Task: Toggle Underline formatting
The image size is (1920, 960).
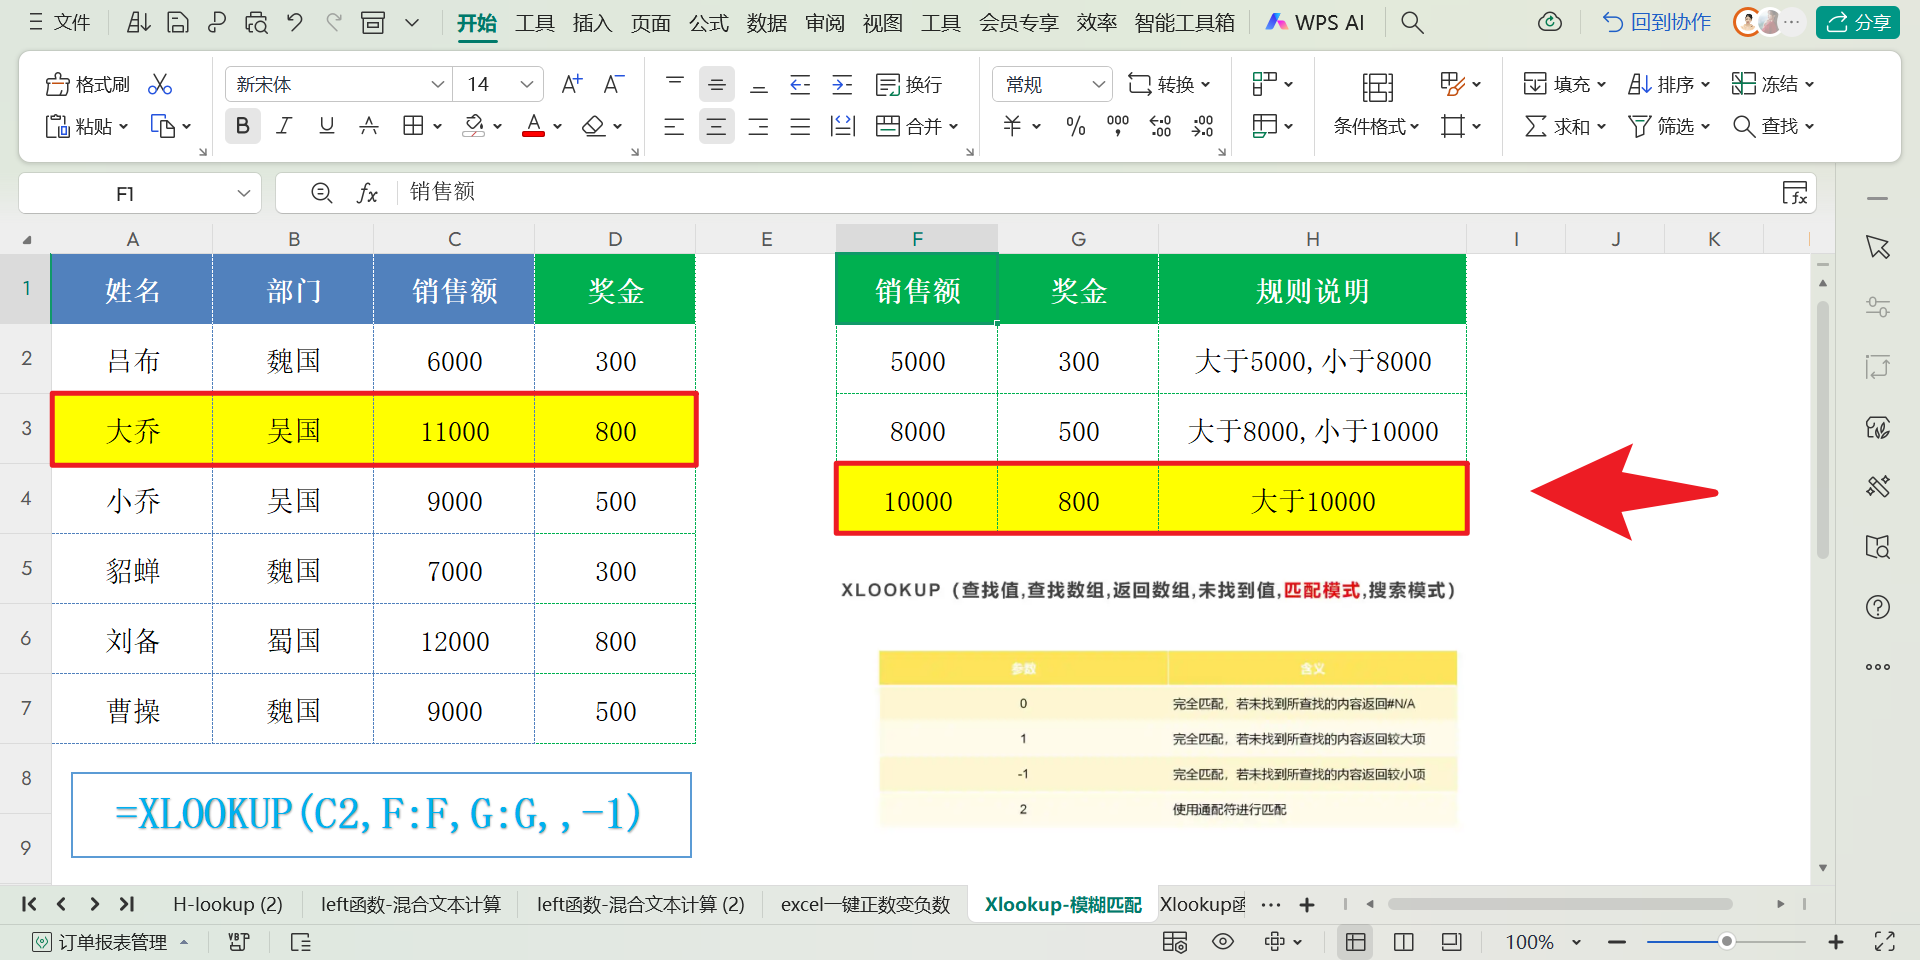Action: pos(327,126)
